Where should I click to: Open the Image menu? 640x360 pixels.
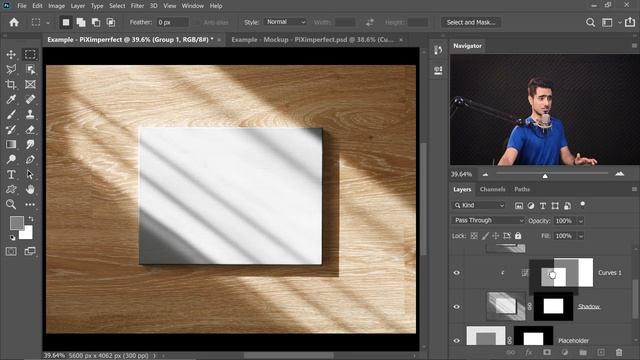click(56, 6)
